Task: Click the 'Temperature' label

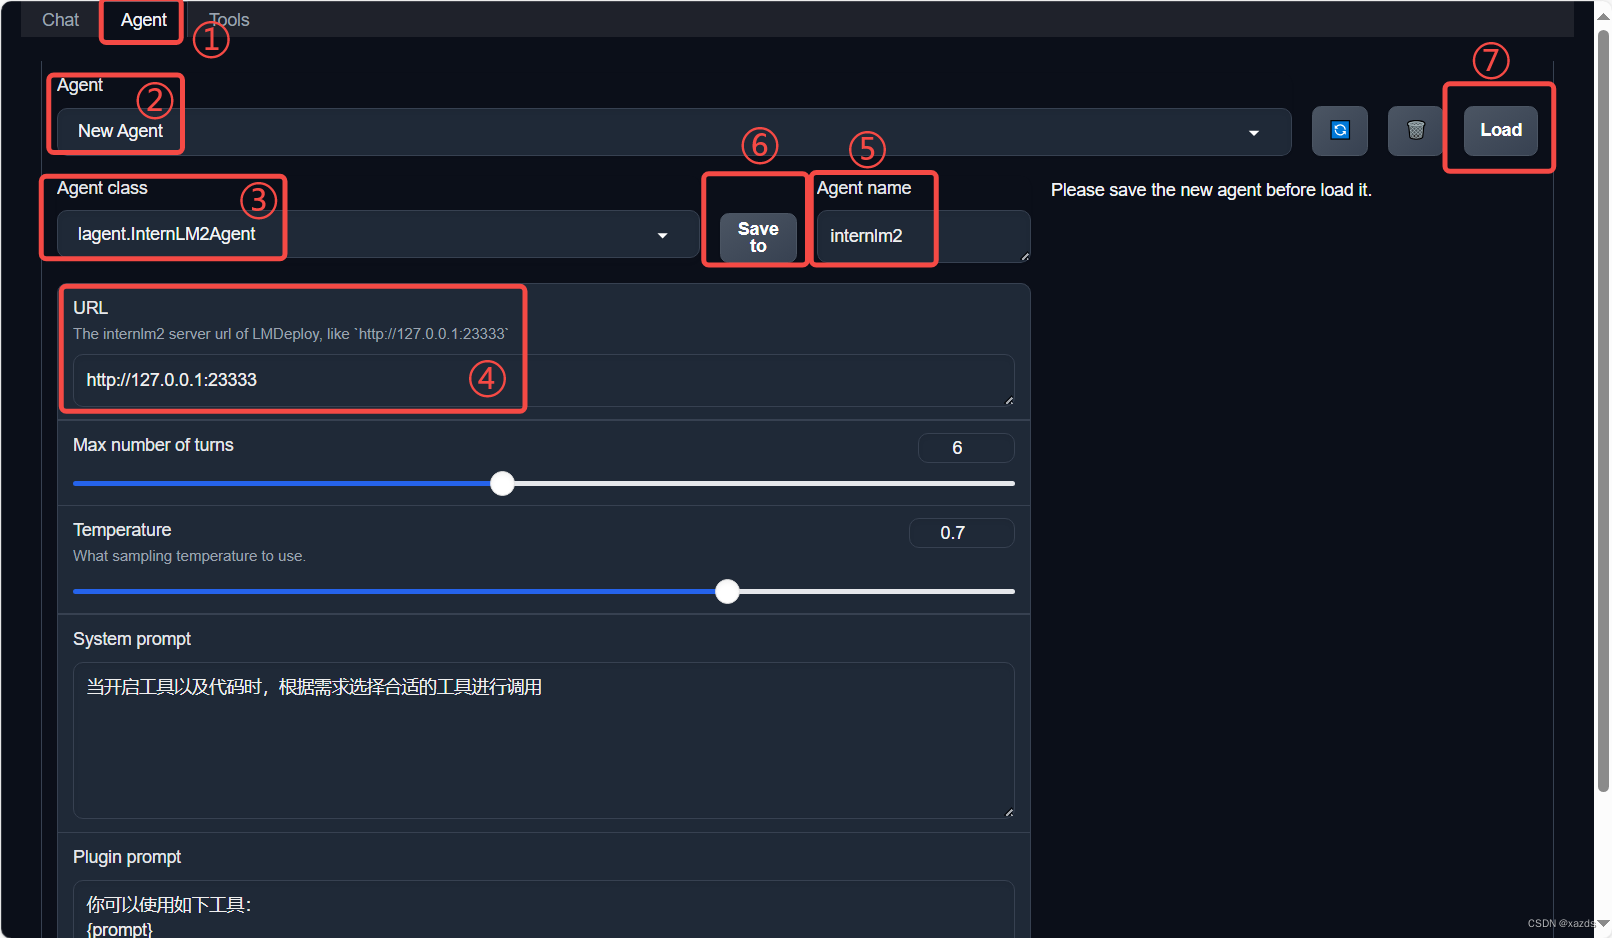Action: tap(122, 530)
